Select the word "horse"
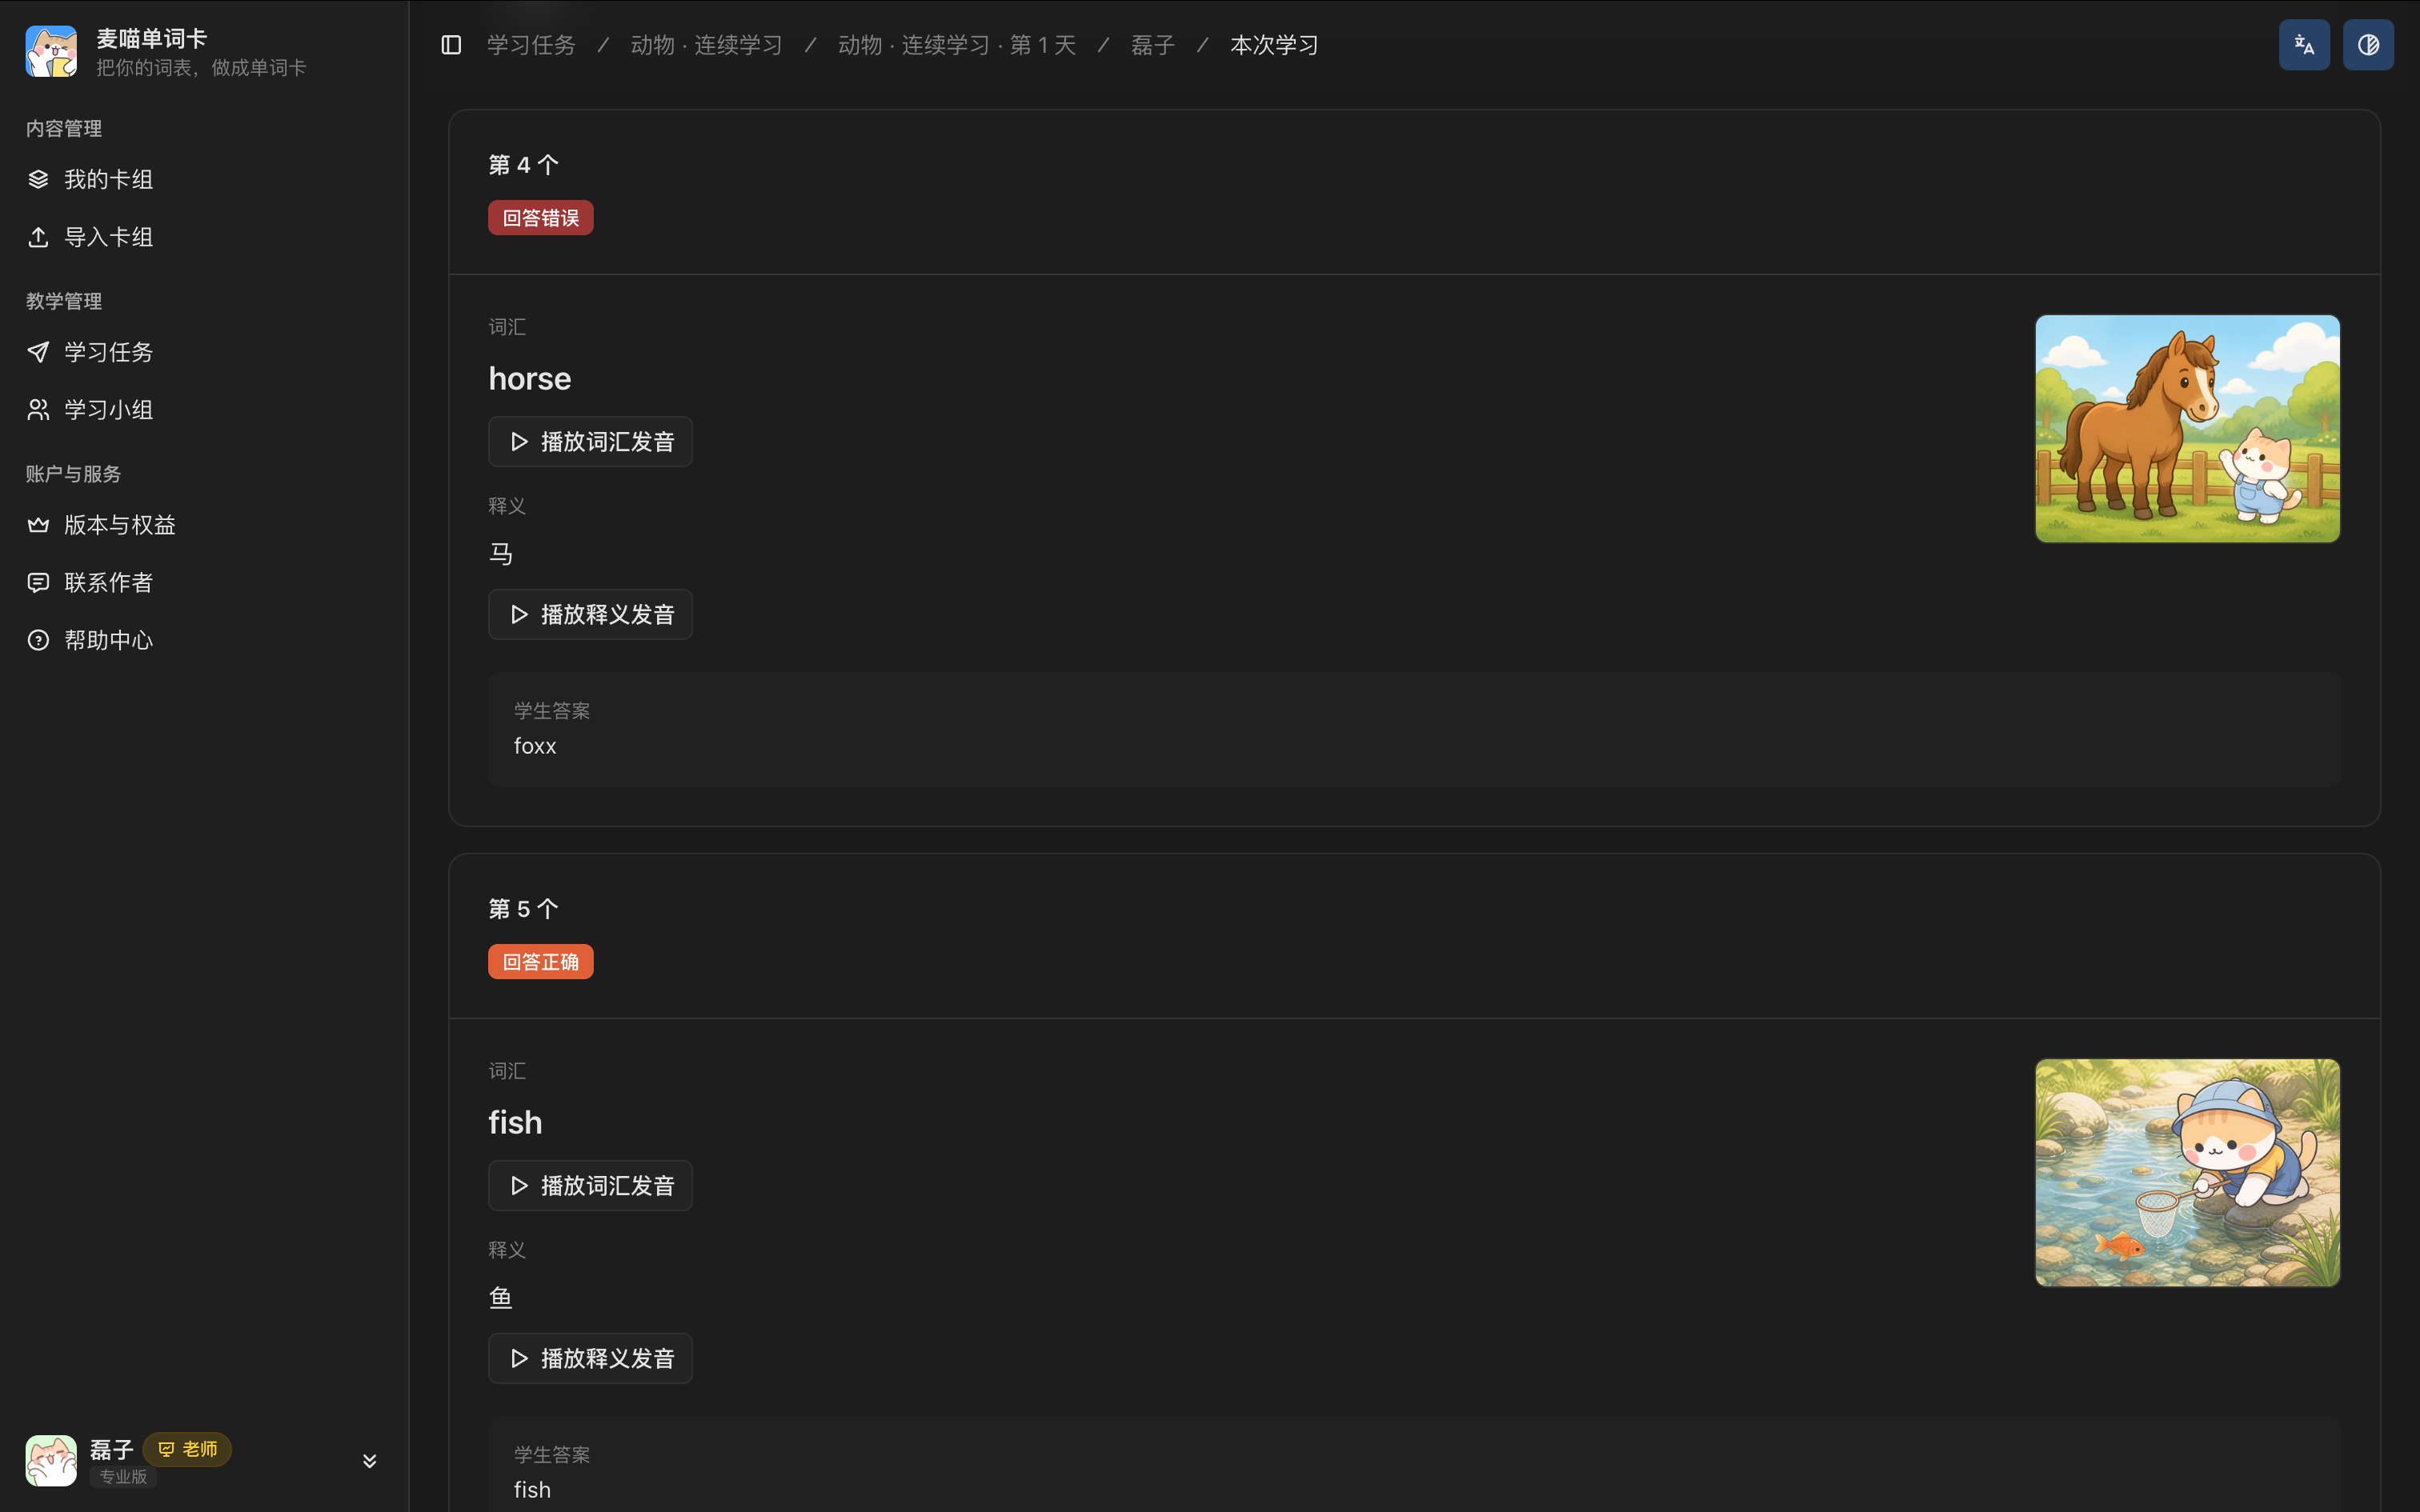 click(530, 379)
